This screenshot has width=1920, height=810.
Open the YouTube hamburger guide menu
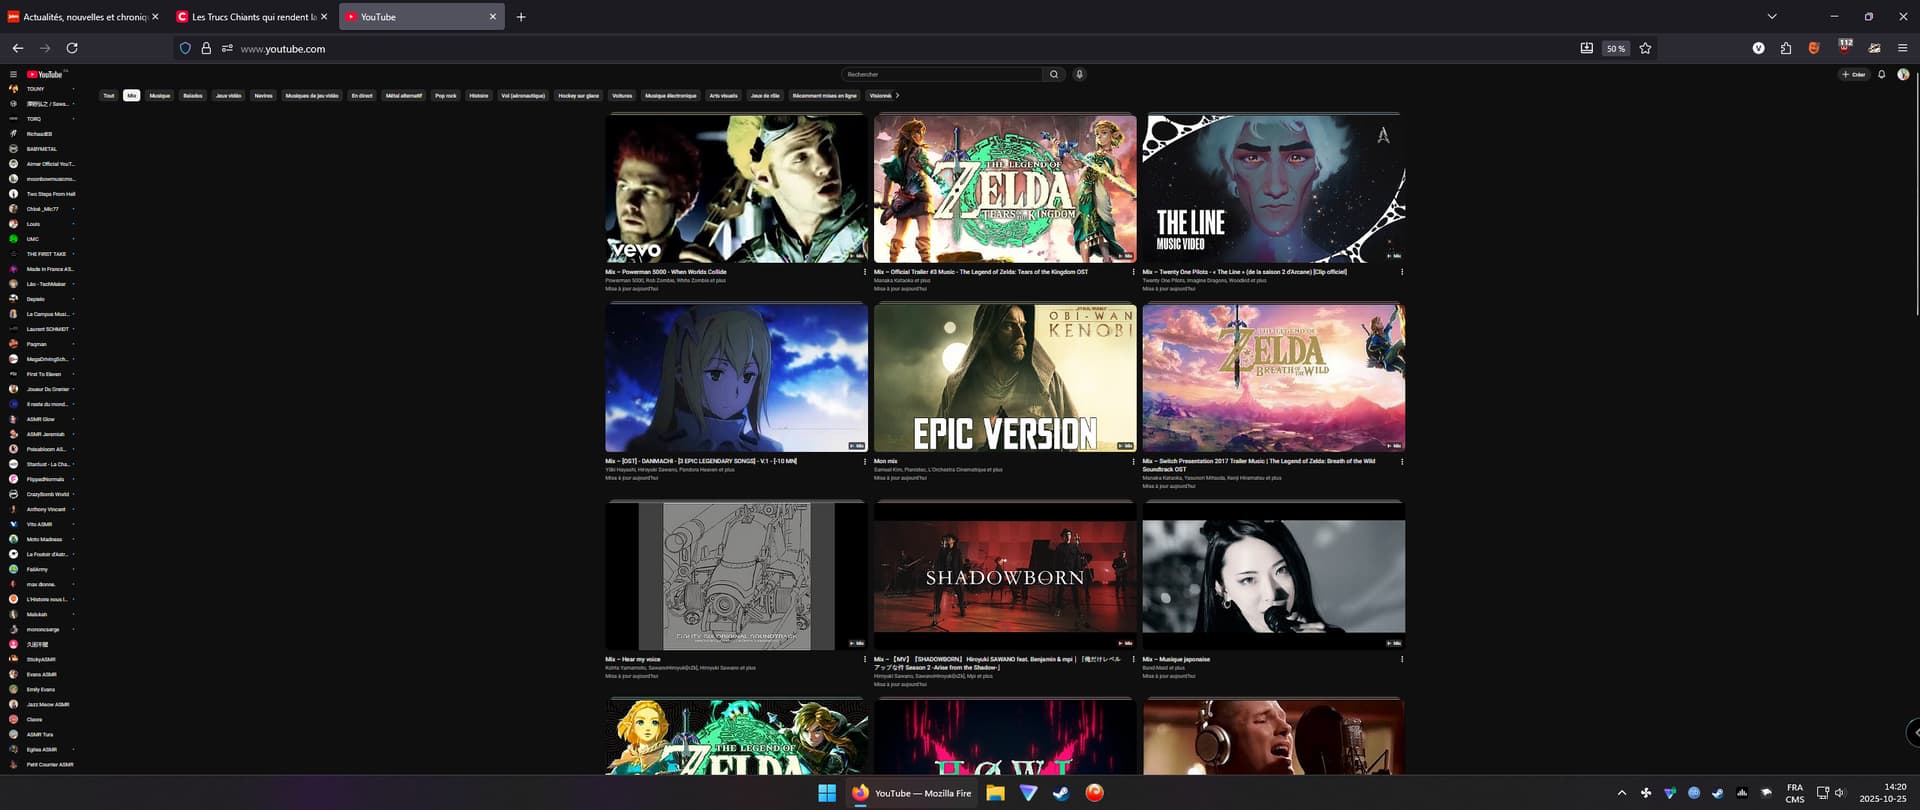(x=13, y=74)
